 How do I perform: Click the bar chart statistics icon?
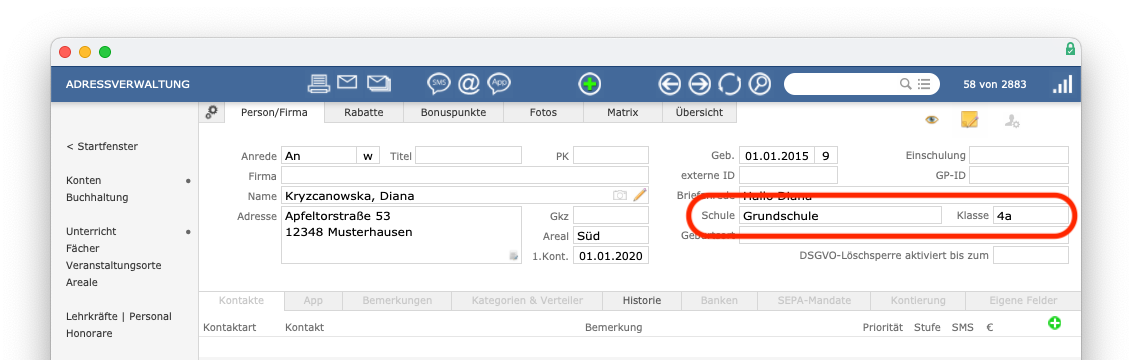(x=1062, y=83)
